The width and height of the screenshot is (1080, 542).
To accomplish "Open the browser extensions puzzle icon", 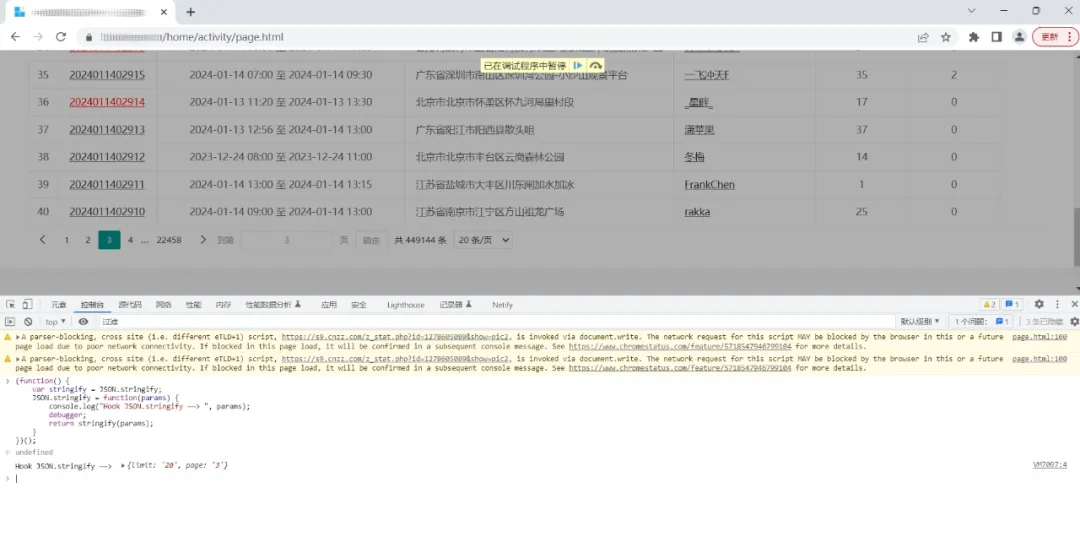I will pyautogui.click(x=973, y=37).
